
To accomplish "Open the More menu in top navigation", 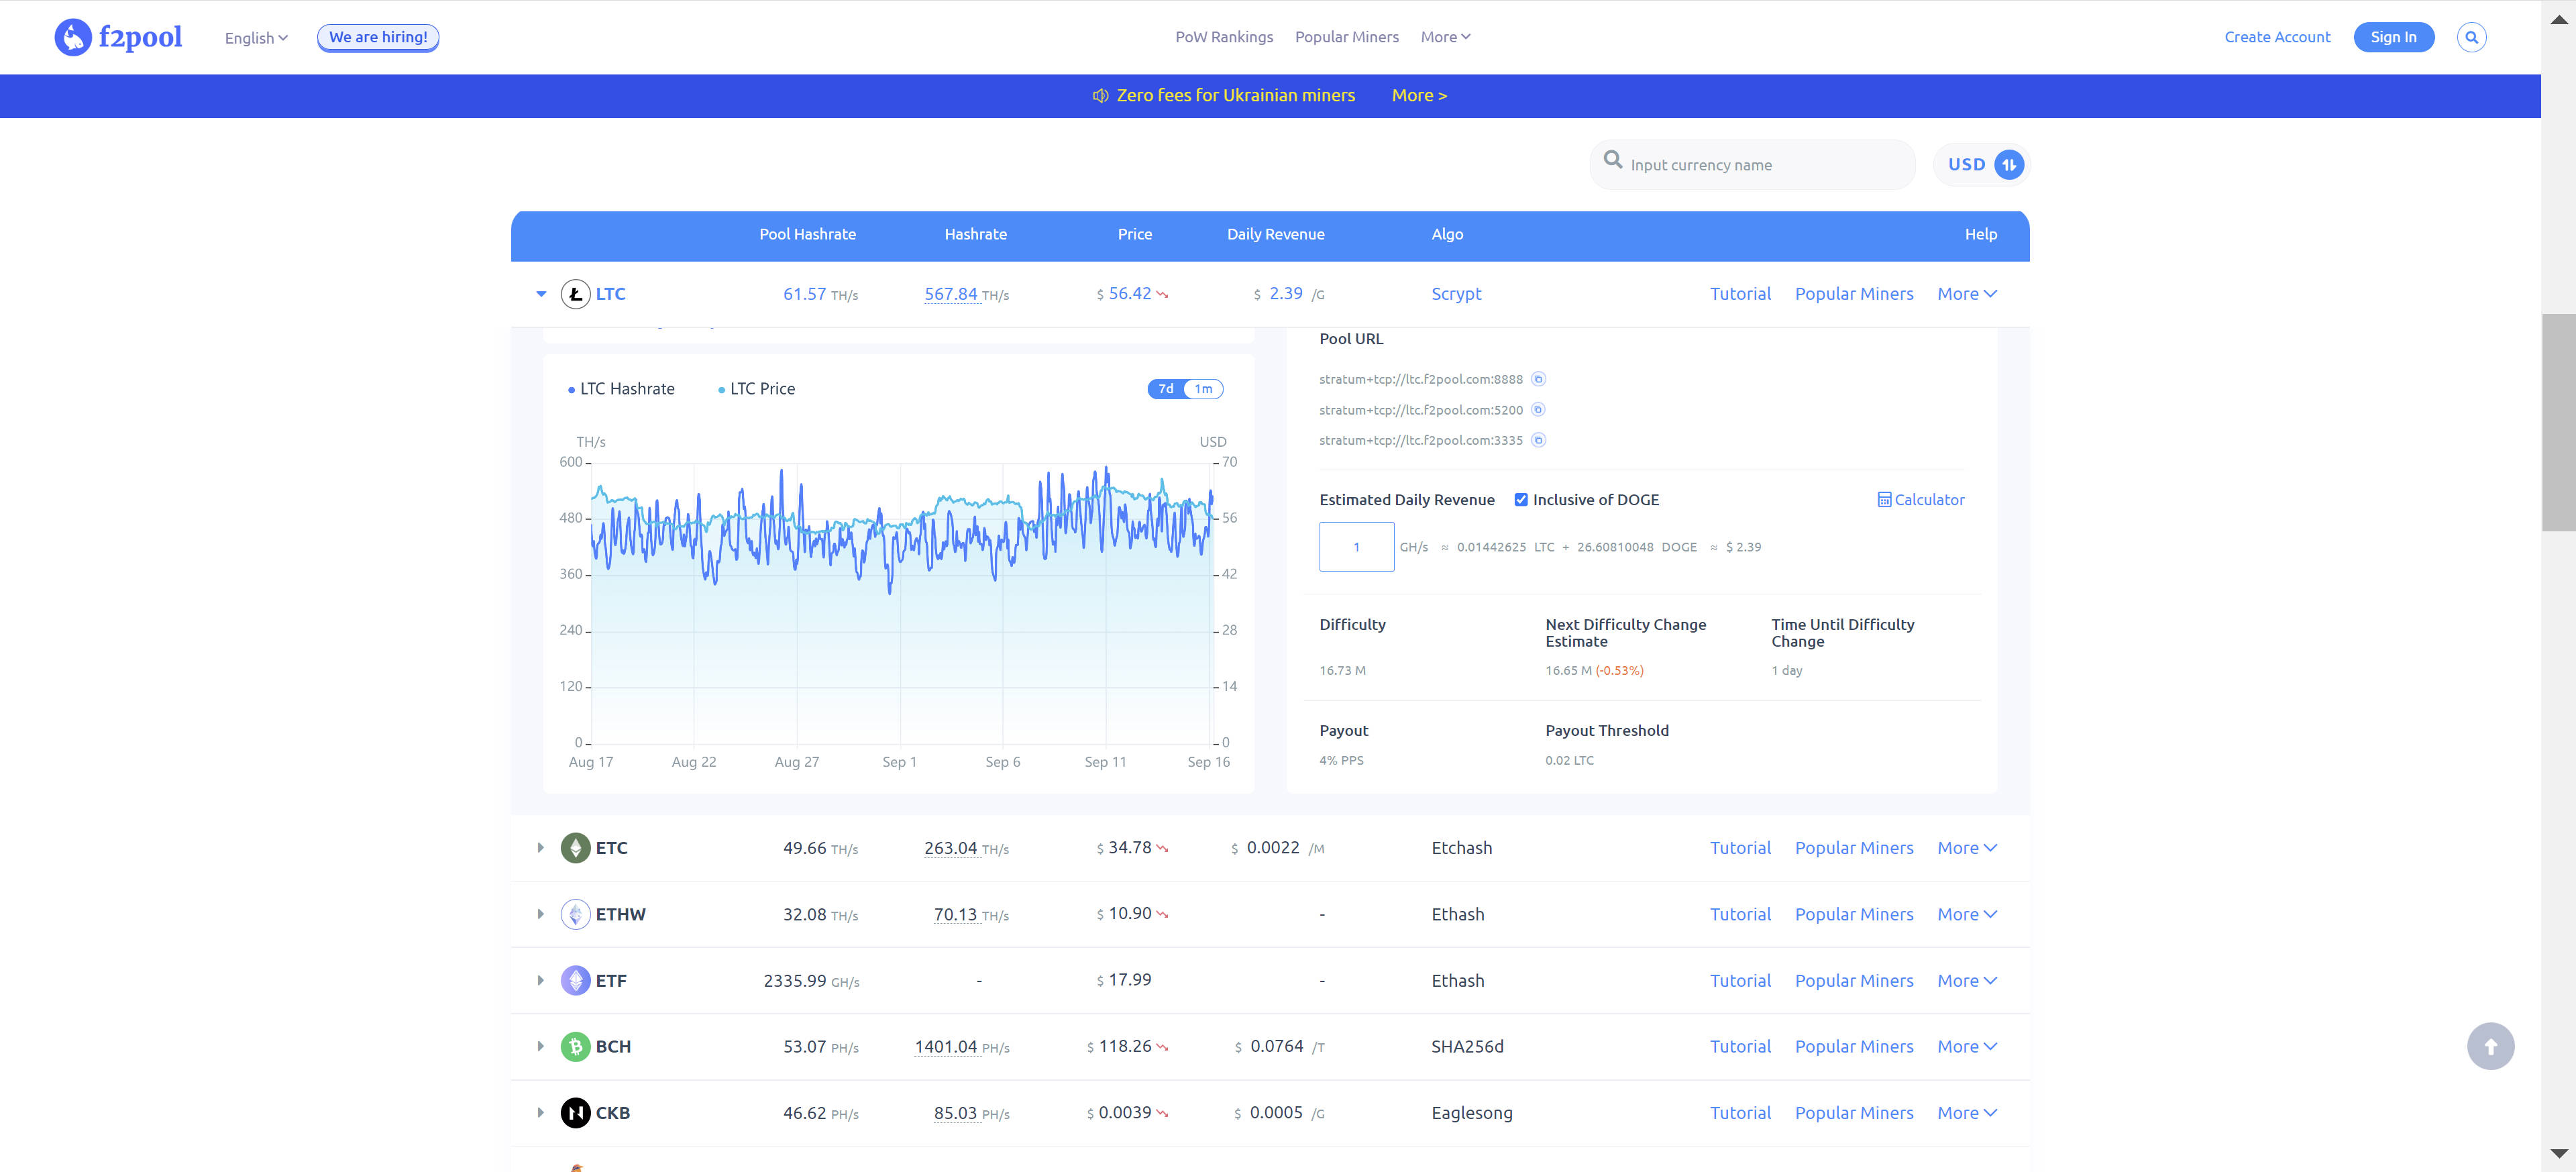I will [1445, 37].
